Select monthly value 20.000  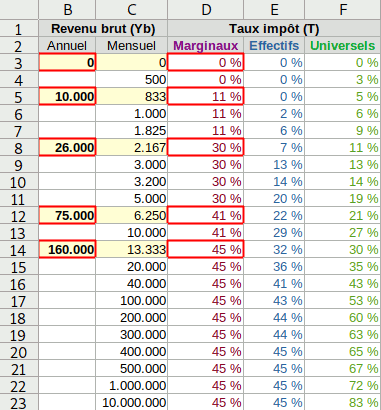(132, 267)
